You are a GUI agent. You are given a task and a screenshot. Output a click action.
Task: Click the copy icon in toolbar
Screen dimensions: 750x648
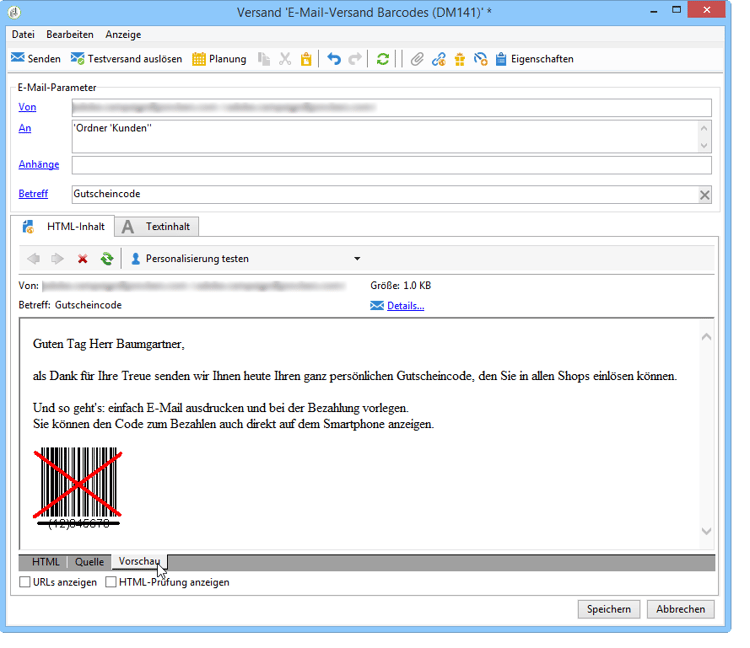coord(264,59)
